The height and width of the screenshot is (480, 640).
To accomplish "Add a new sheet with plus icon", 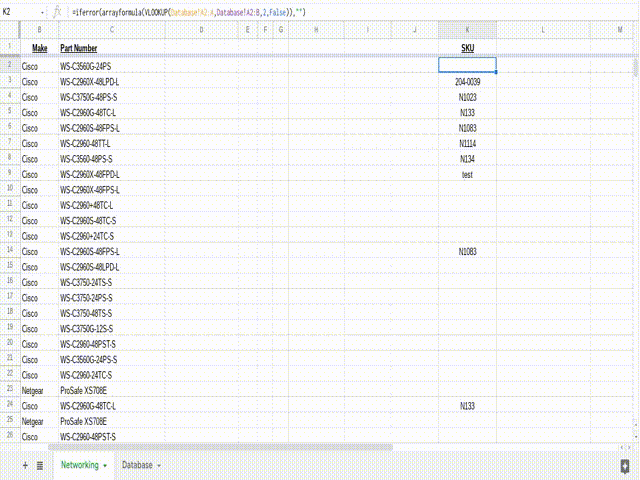I will [x=25, y=465].
